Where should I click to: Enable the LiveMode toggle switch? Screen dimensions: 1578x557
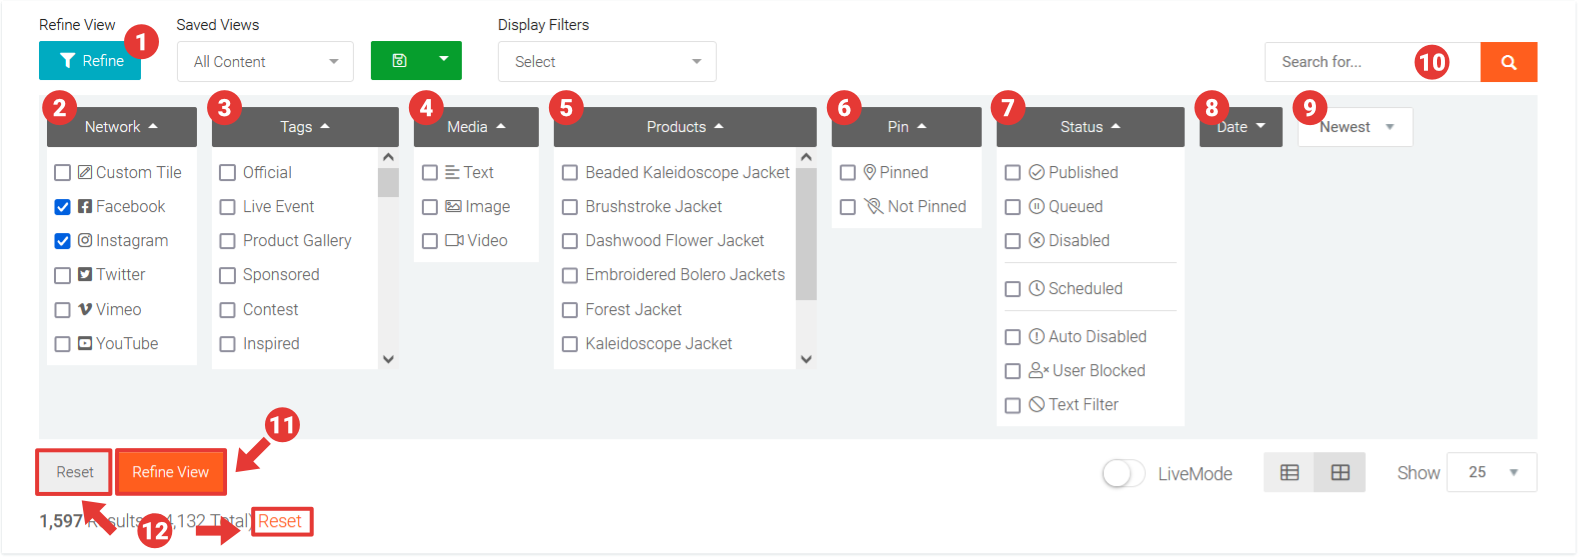pyautogui.click(x=1123, y=473)
